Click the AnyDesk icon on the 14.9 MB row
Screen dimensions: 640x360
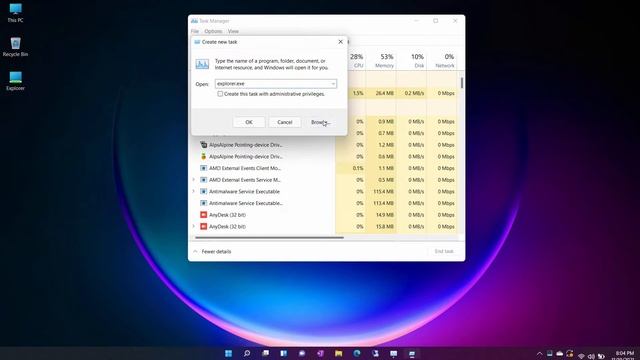(203, 215)
